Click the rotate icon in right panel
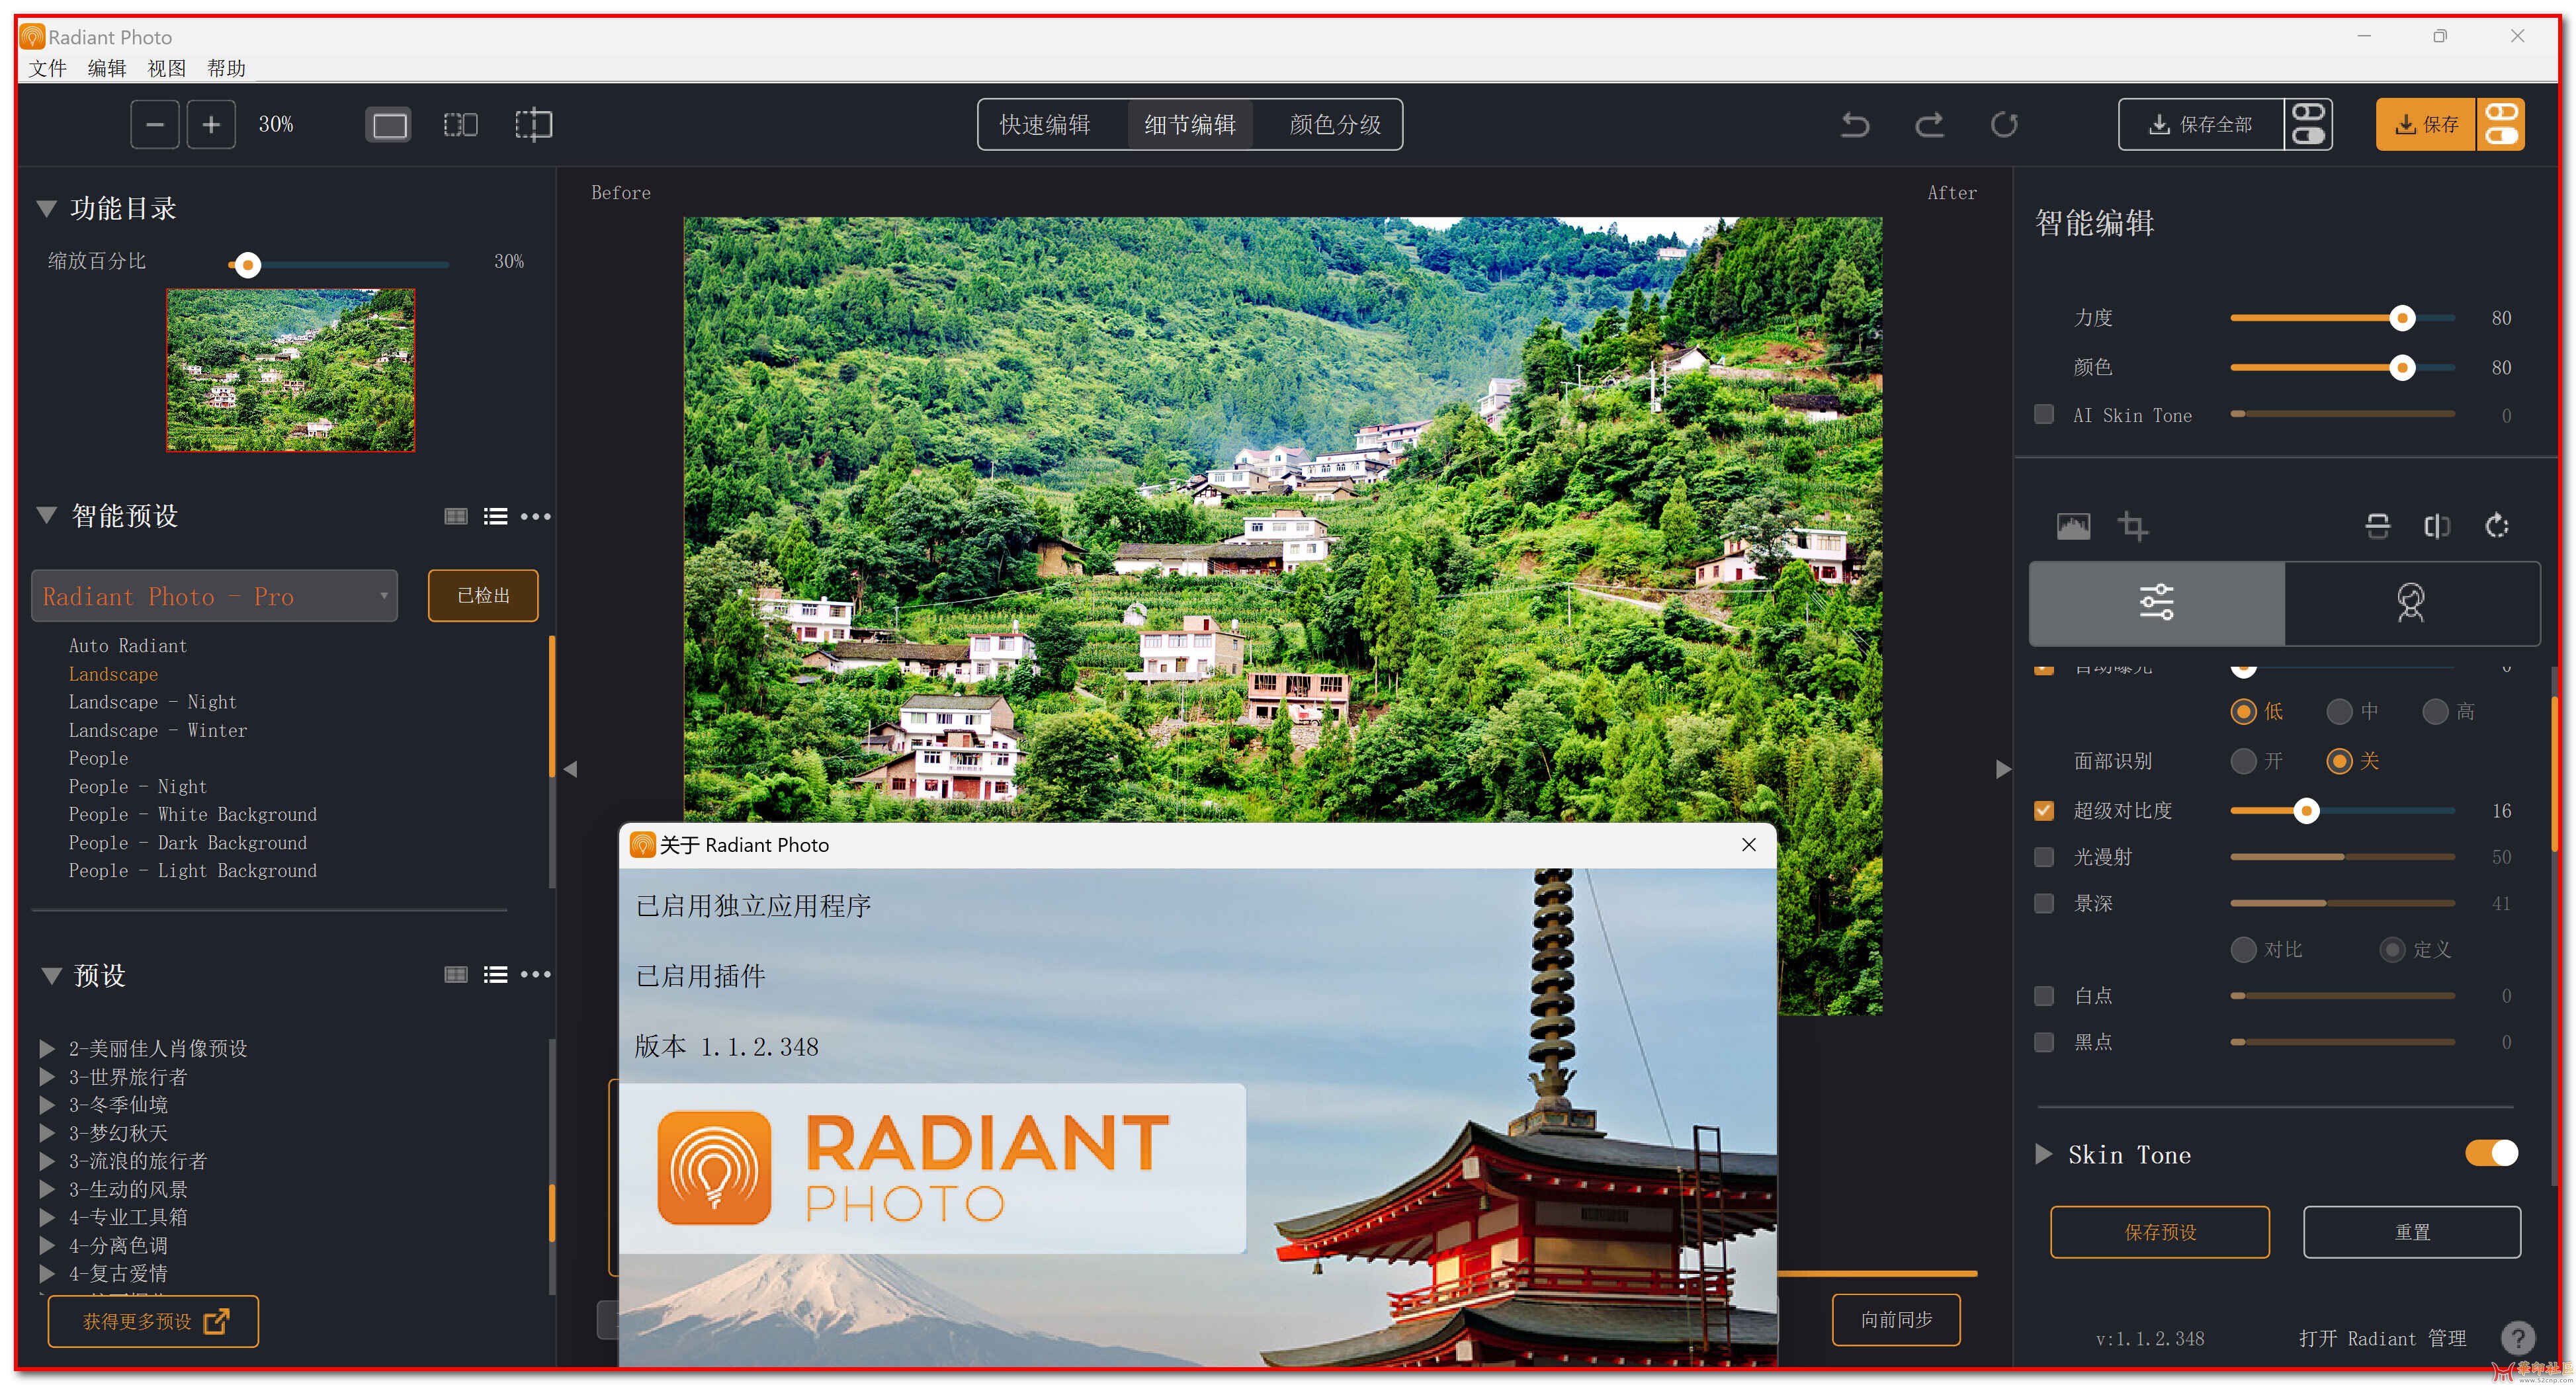 coord(2497,526)
